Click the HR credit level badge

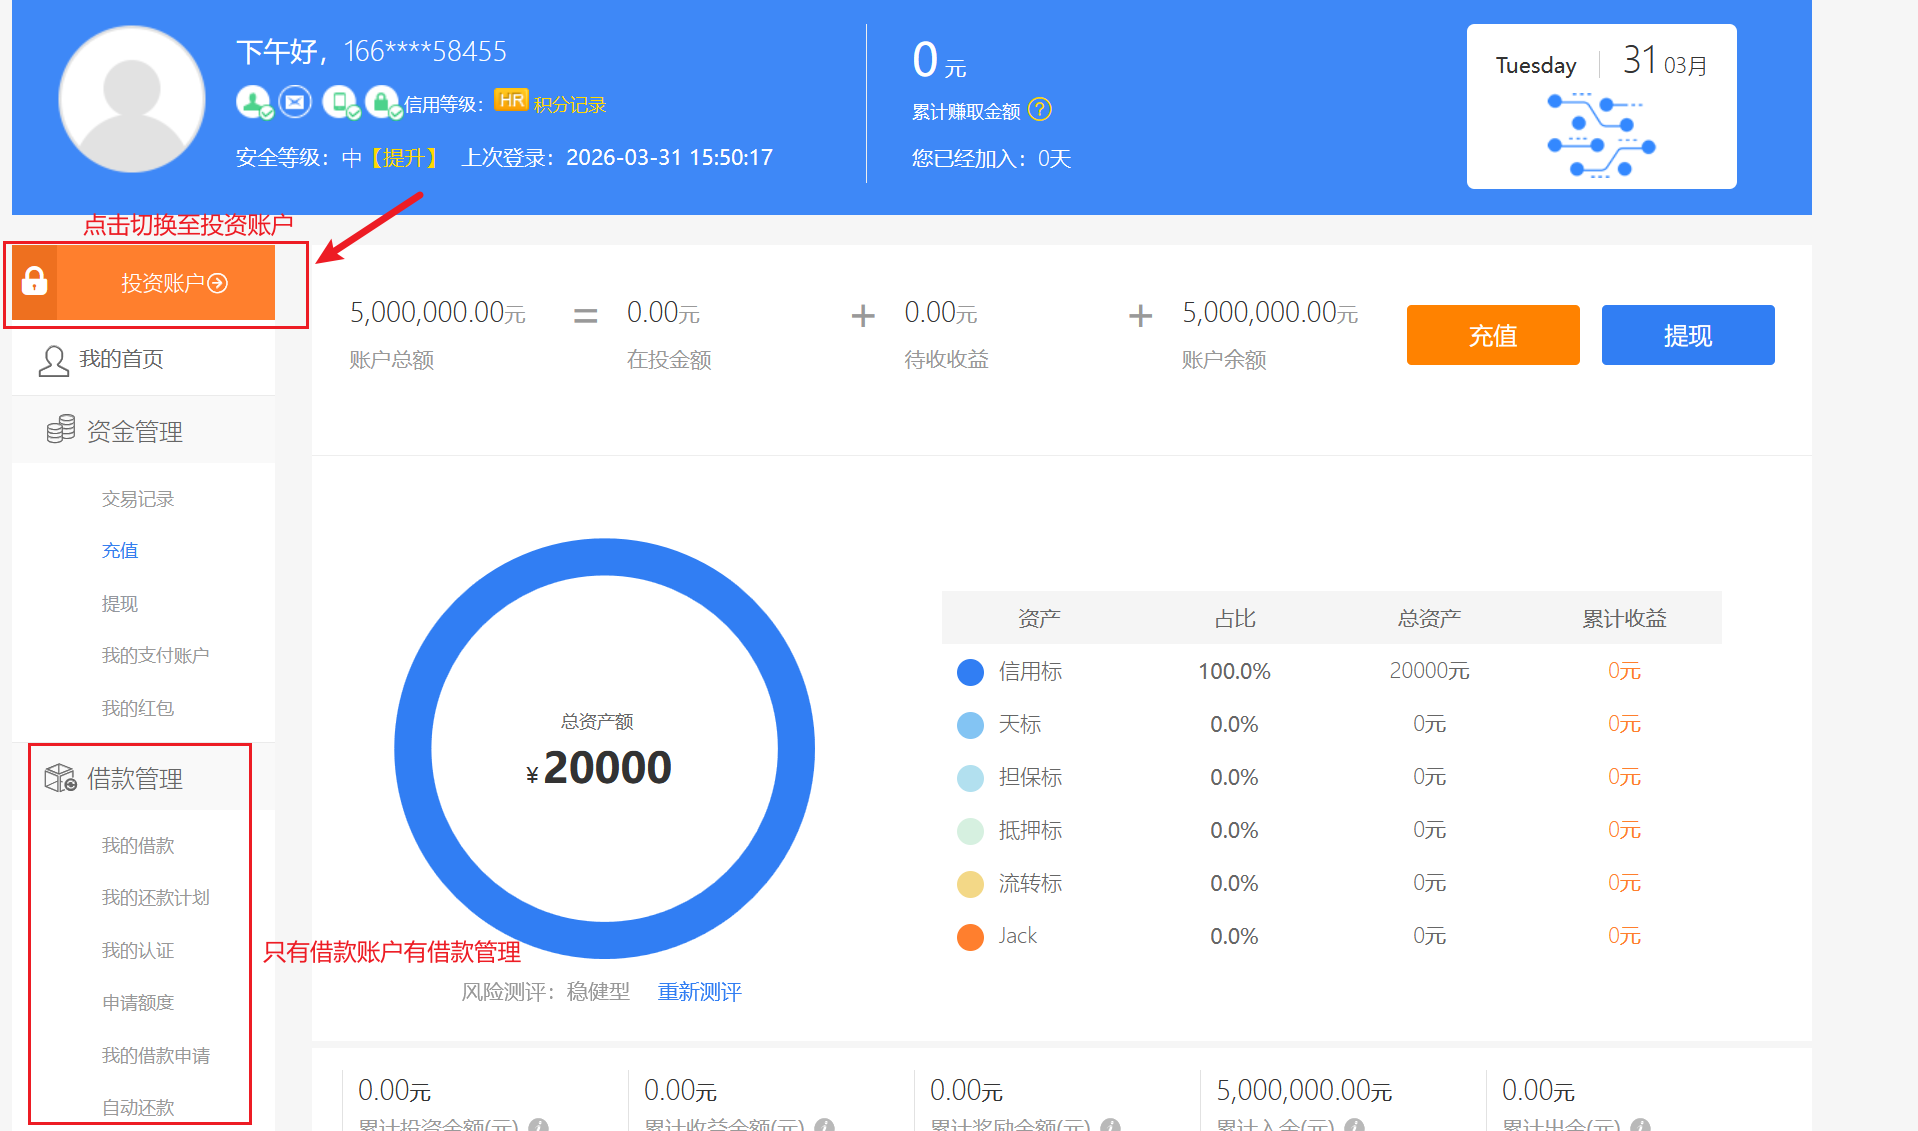[511, 101]
